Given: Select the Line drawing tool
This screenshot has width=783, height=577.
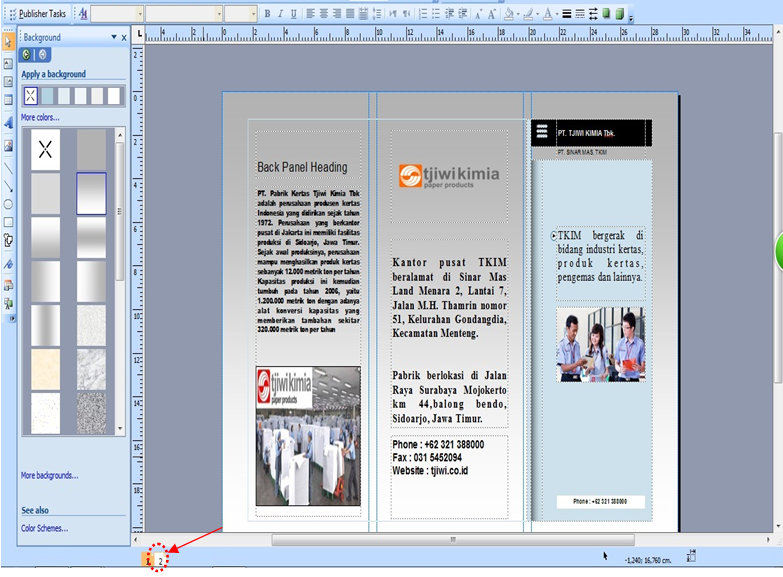Looking at the screenshot, I should pos(8,168).
